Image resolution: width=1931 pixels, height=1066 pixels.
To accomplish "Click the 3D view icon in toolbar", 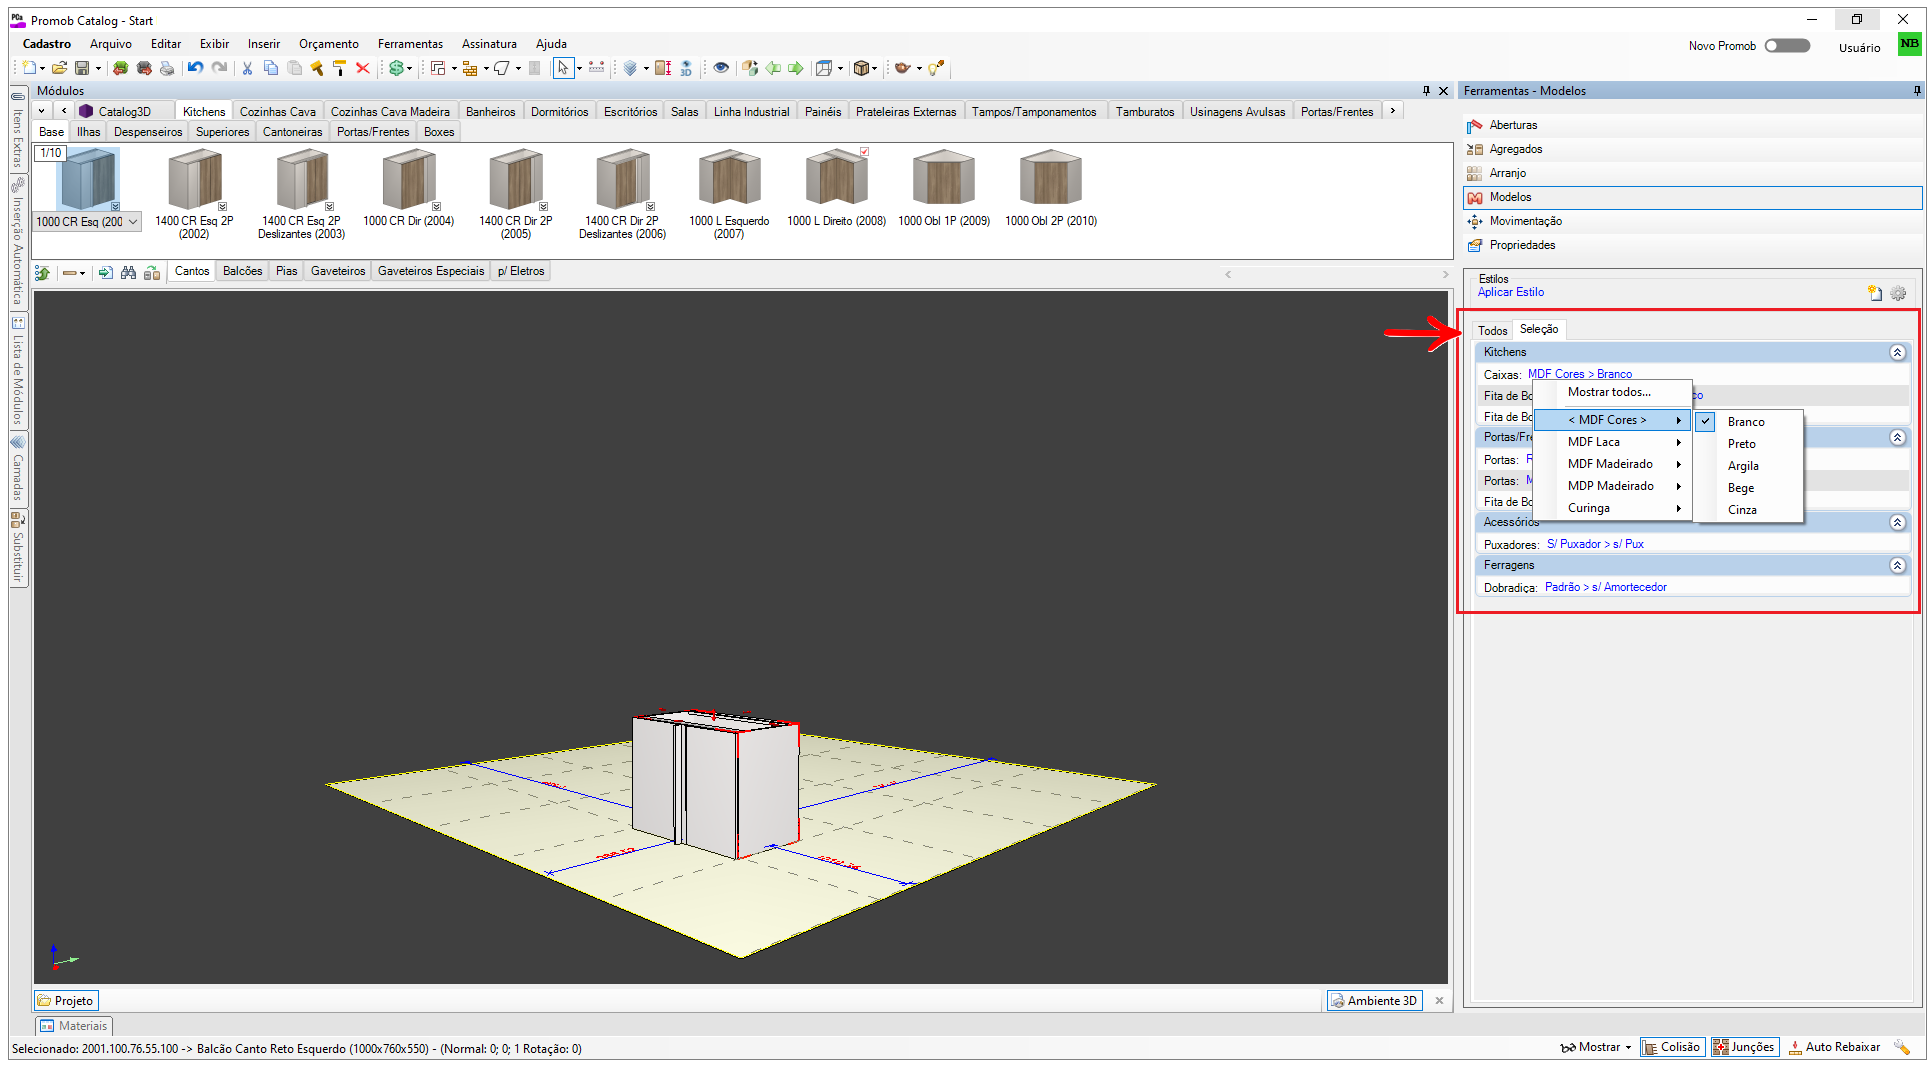I will point(686,68).
